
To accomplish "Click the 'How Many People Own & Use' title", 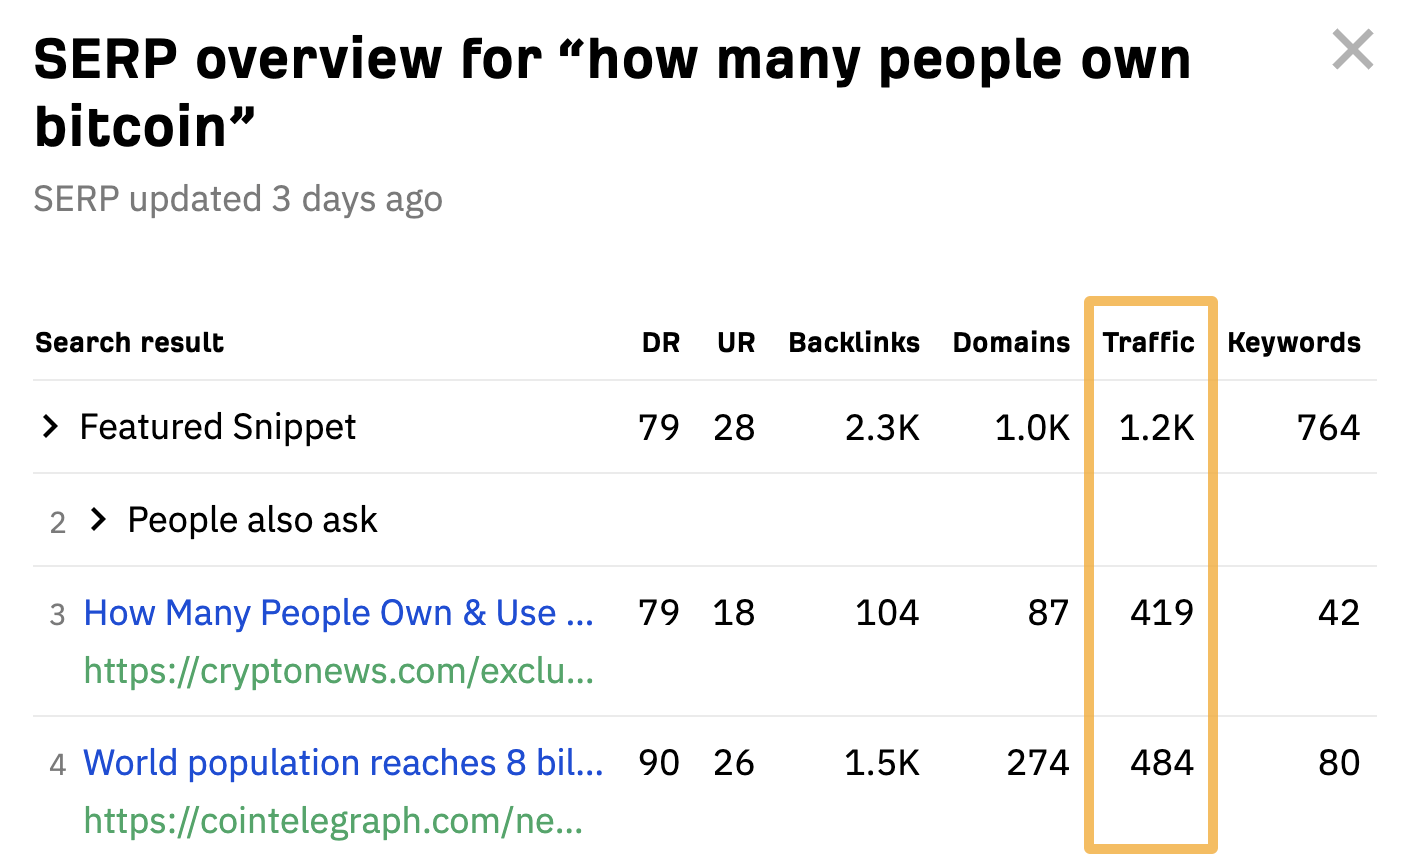I will (x=338, y=612).
